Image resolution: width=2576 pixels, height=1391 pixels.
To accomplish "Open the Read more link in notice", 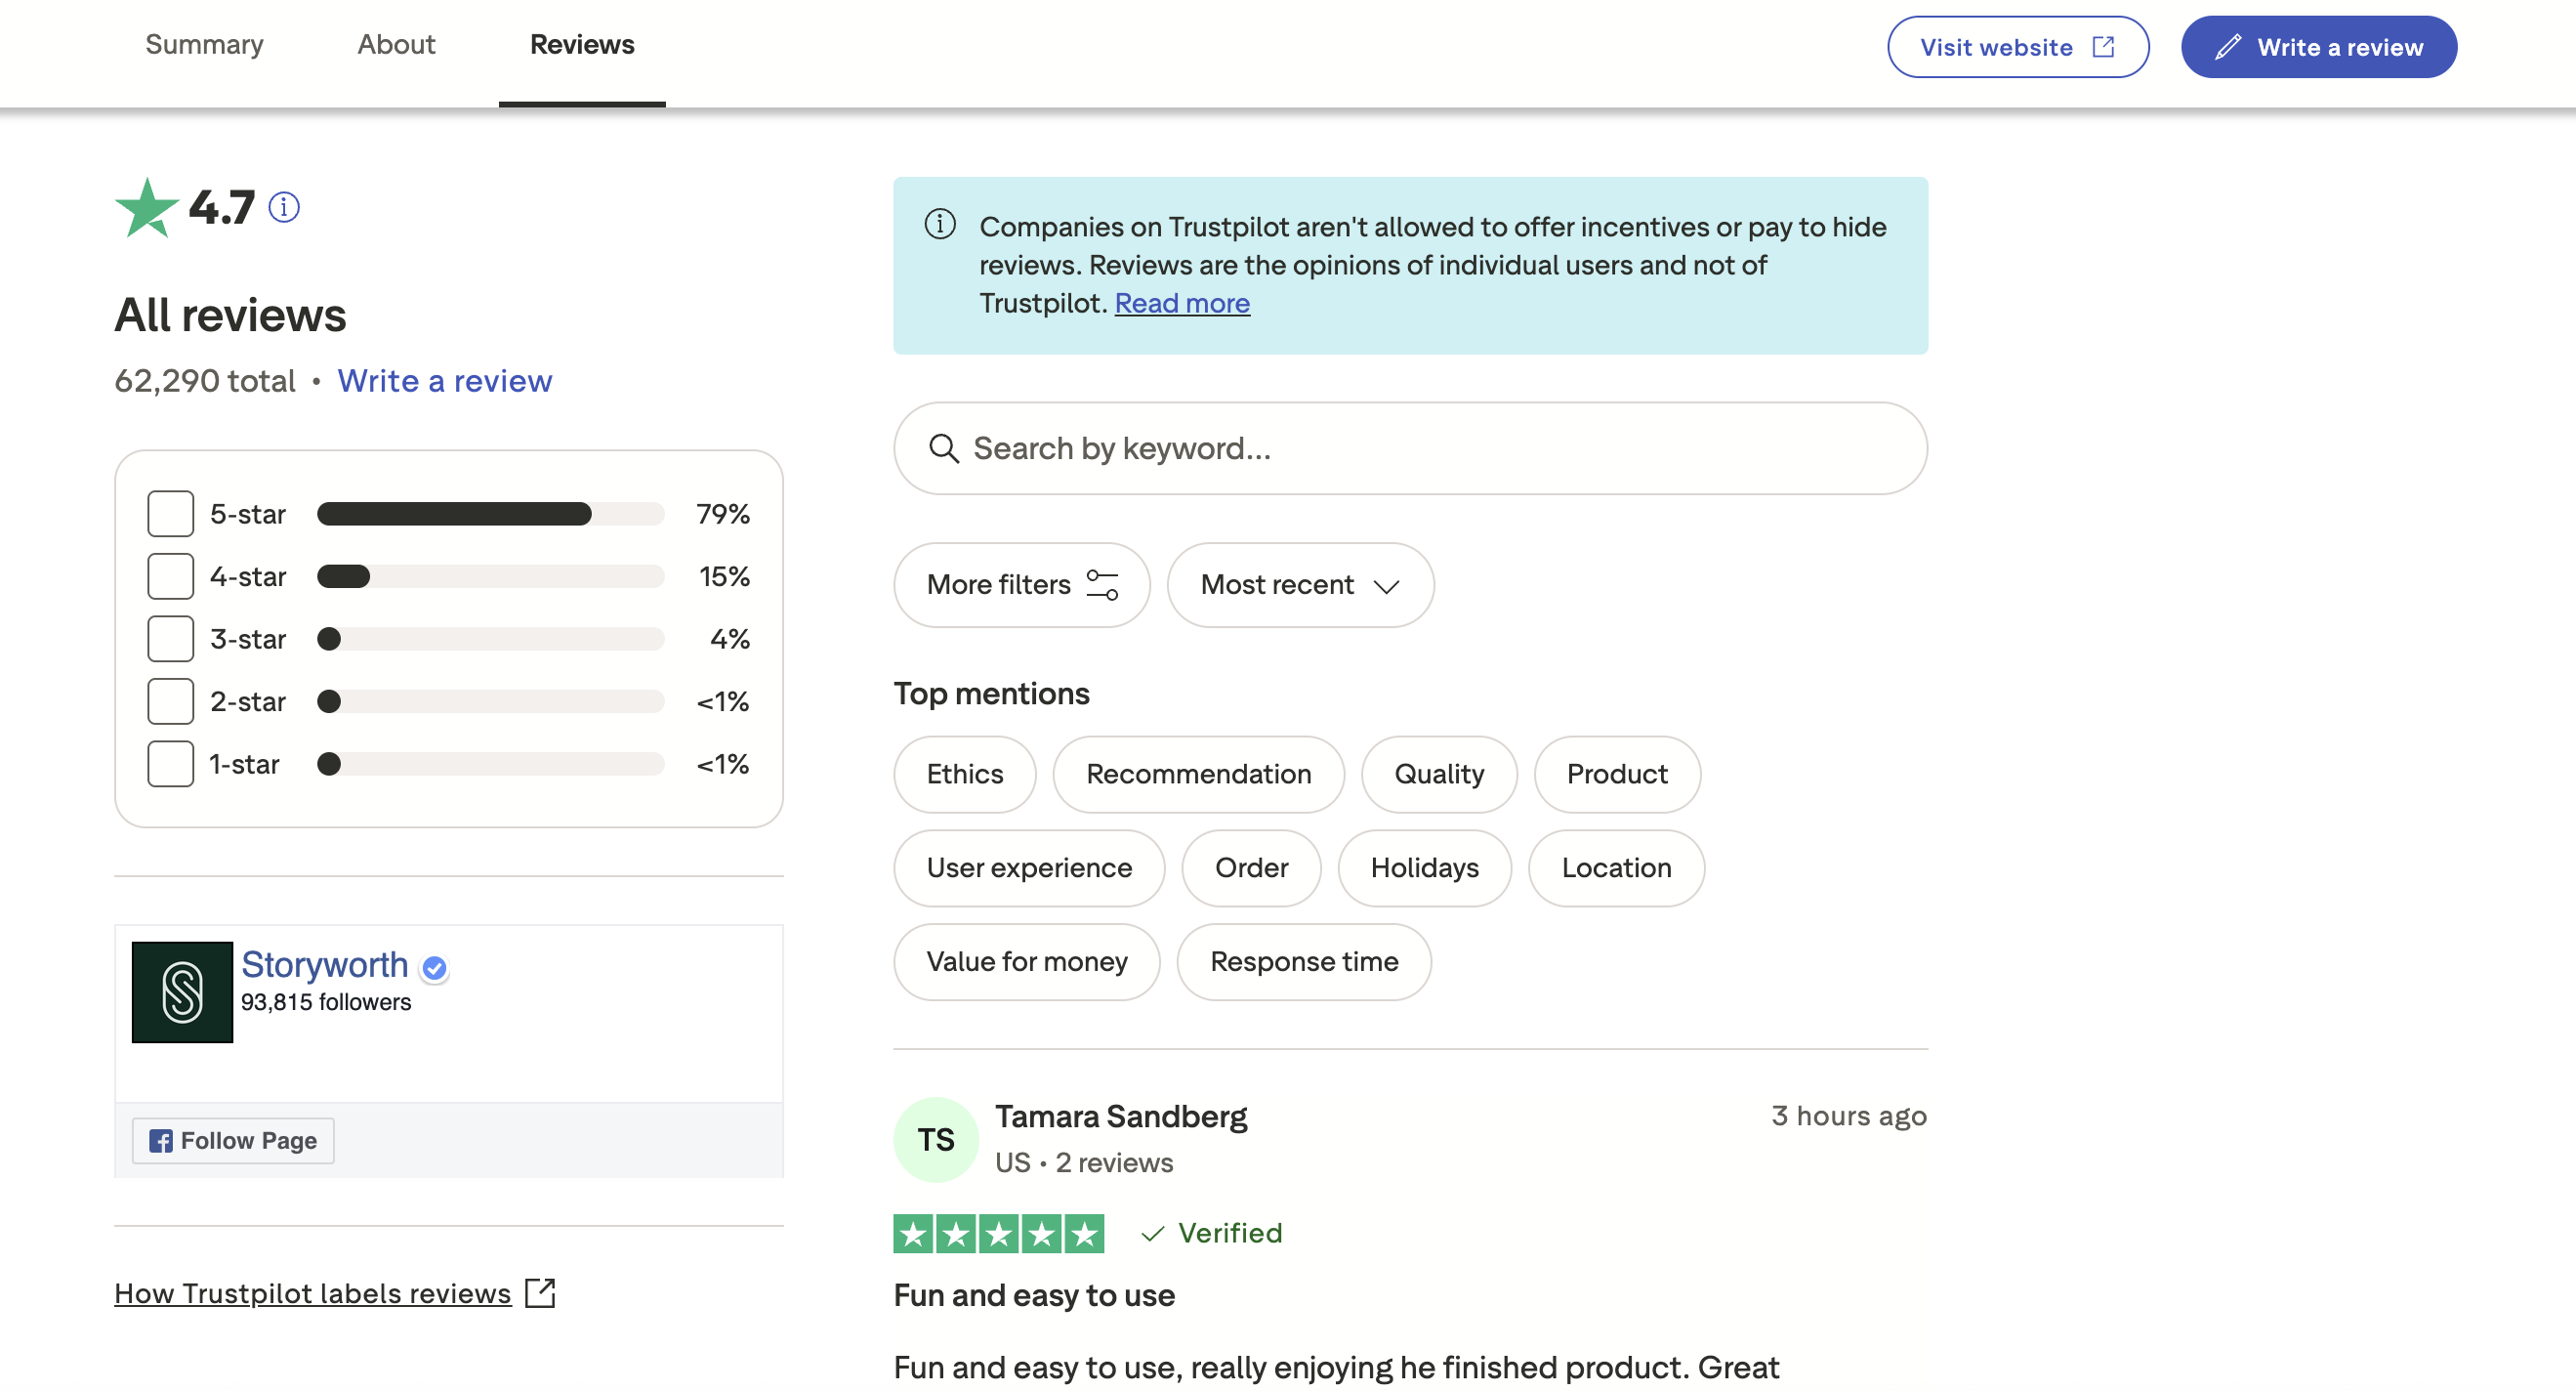I will pos(1181,303).
